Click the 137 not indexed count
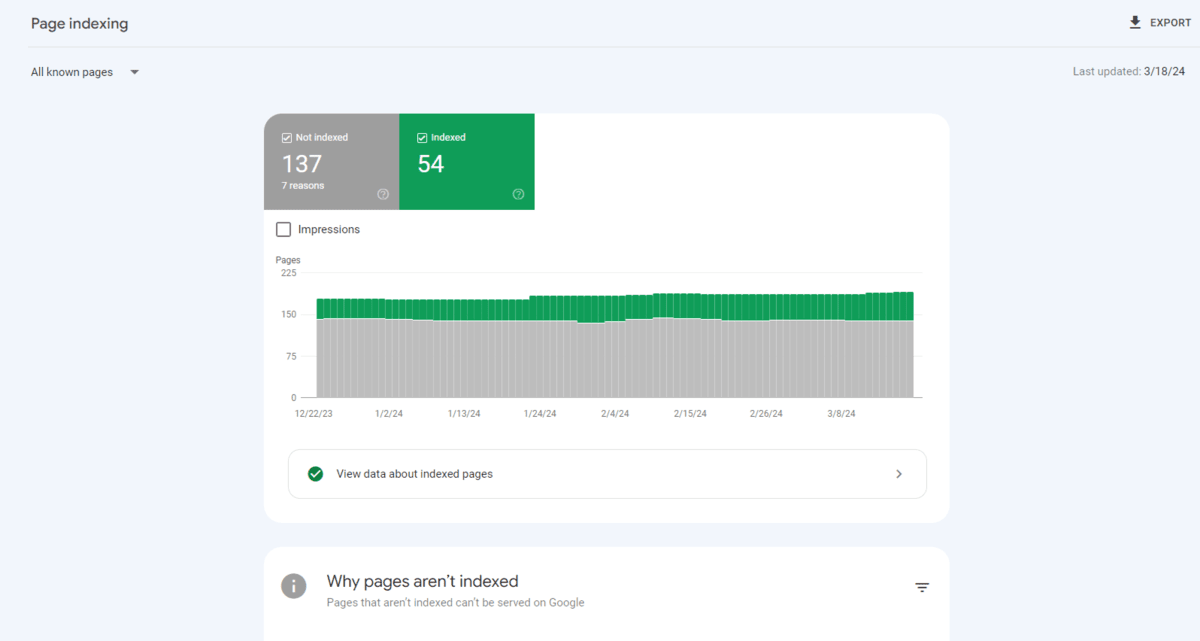This screenshot has width=1200, height=641. tap(303, 162)
